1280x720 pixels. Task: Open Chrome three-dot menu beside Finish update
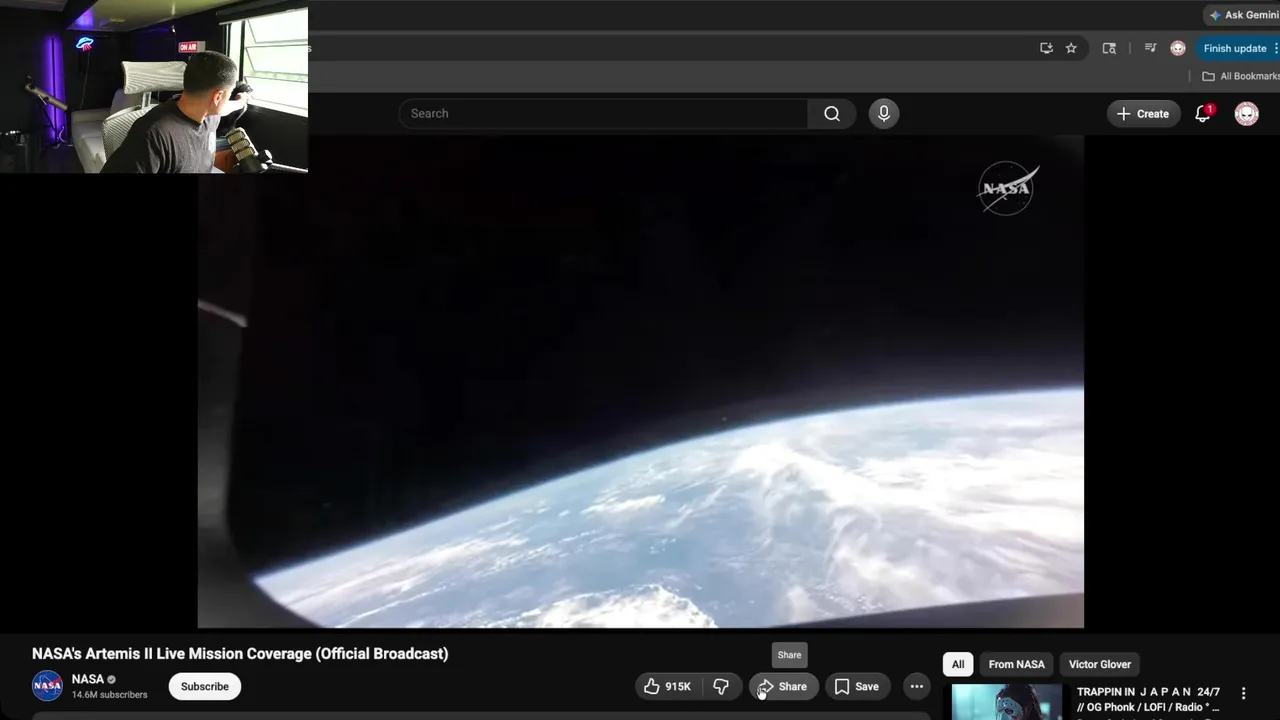(x=1275, y=48)
